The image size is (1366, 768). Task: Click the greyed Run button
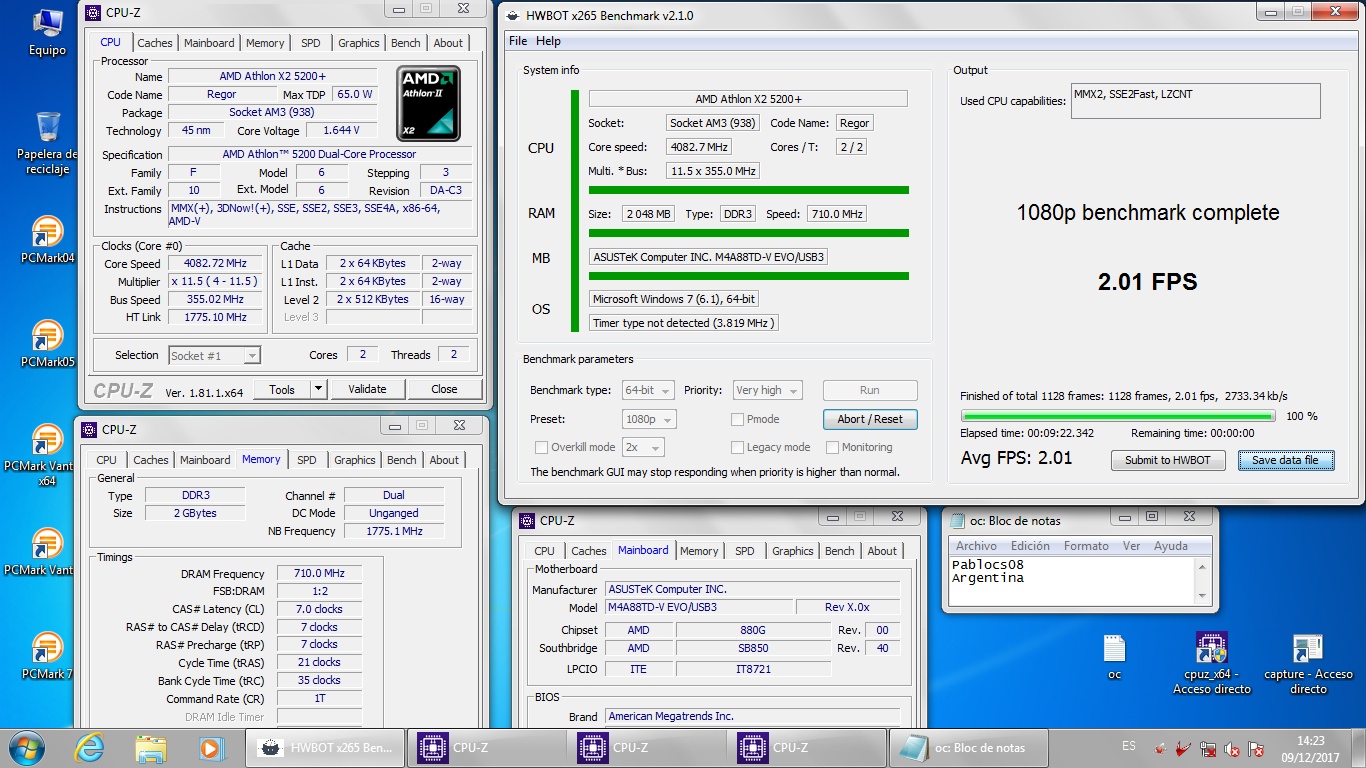click(x=870, y=390)
